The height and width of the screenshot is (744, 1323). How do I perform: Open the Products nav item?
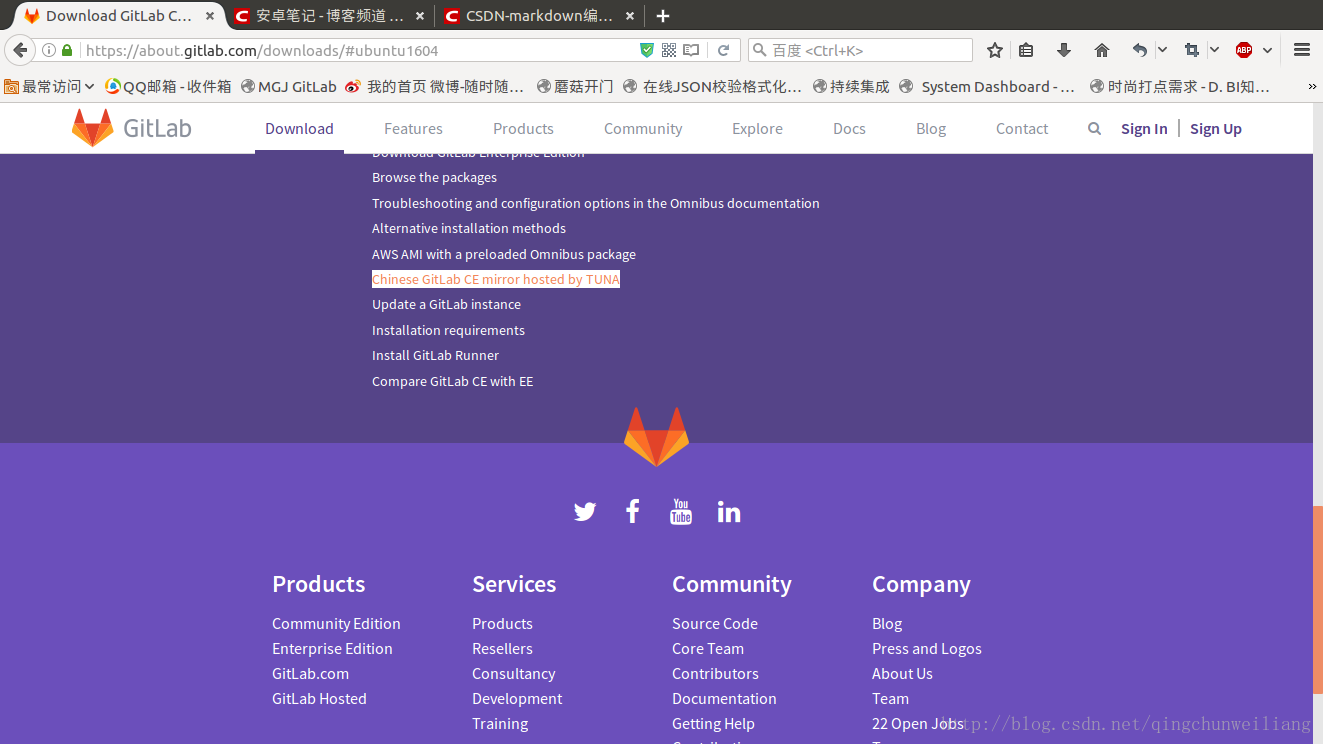pos(523,128)
